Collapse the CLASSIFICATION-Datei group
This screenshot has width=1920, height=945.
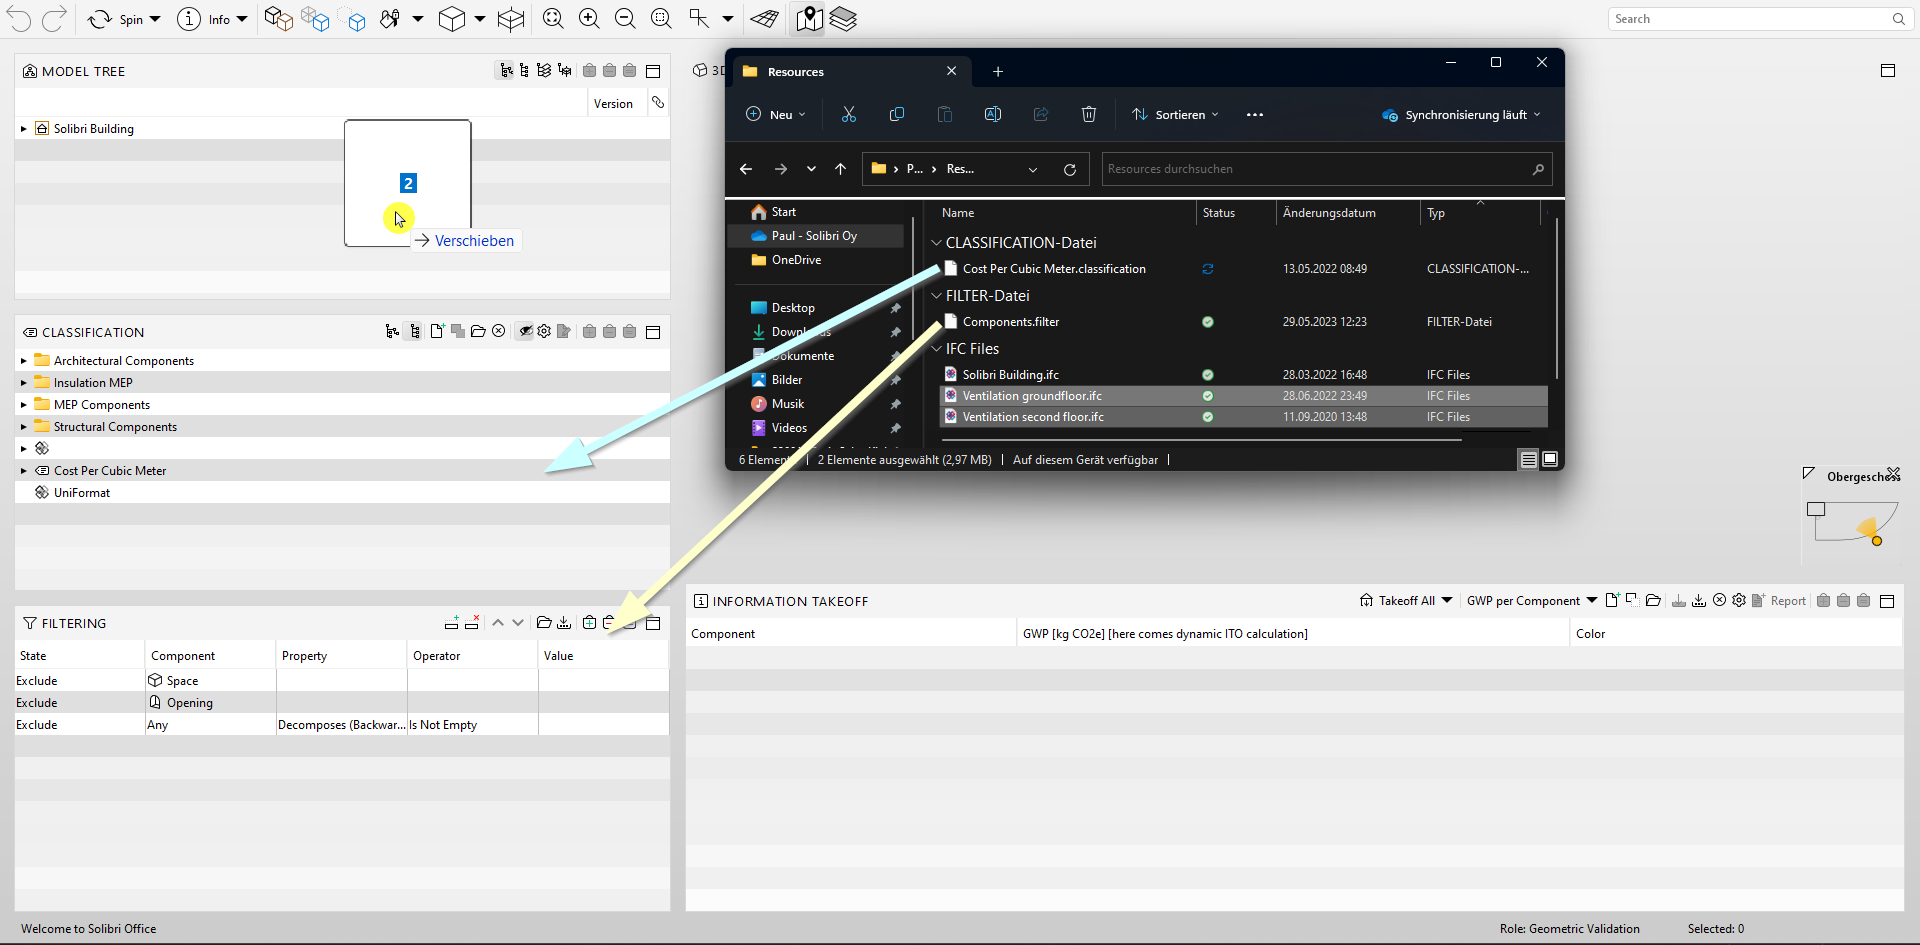936,243
